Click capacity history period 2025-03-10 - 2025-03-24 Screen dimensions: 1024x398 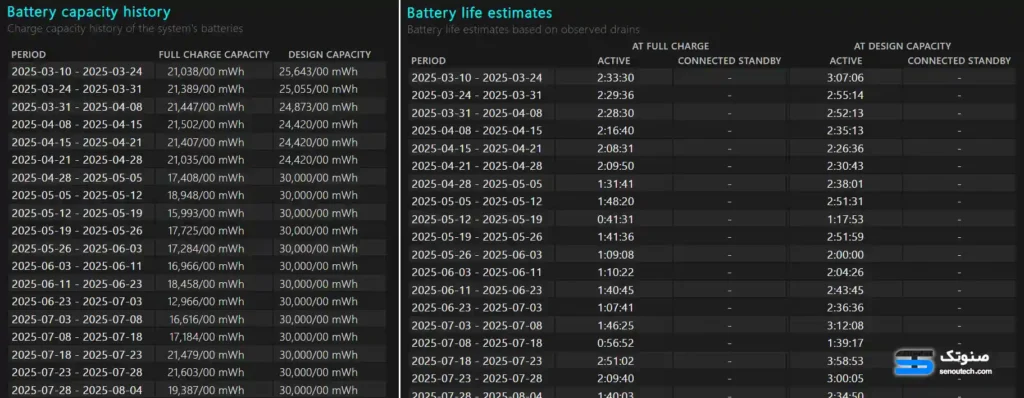click(76, 71)
